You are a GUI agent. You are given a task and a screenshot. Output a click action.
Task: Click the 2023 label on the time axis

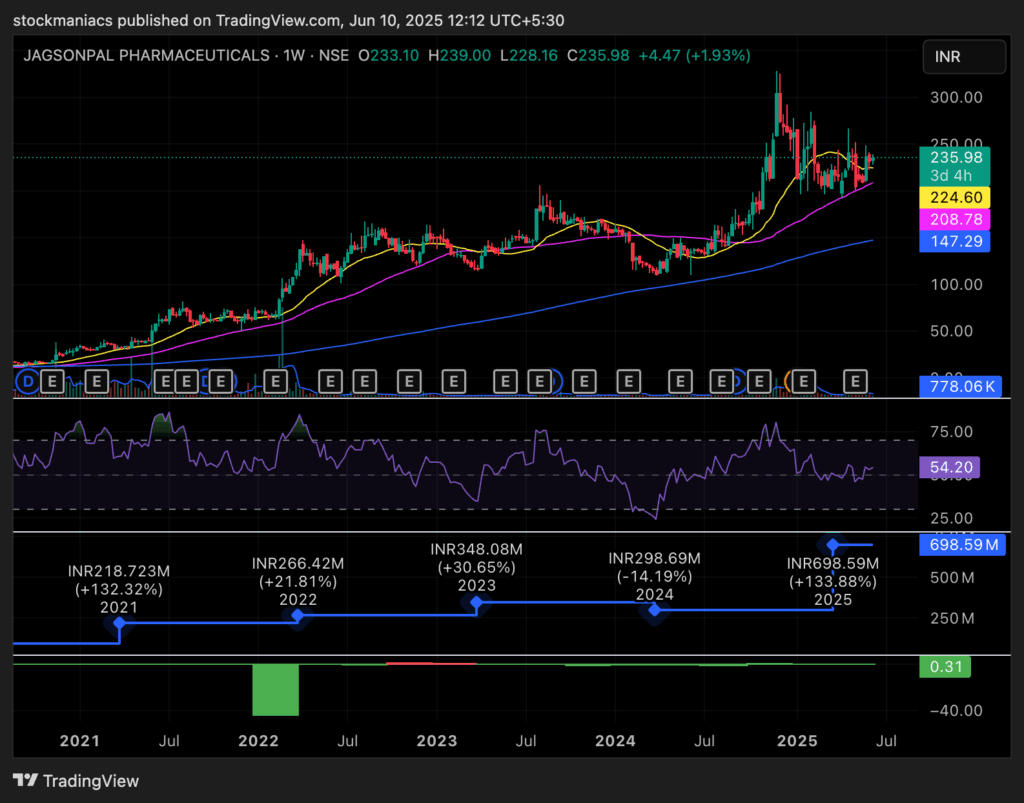[437, 741]
